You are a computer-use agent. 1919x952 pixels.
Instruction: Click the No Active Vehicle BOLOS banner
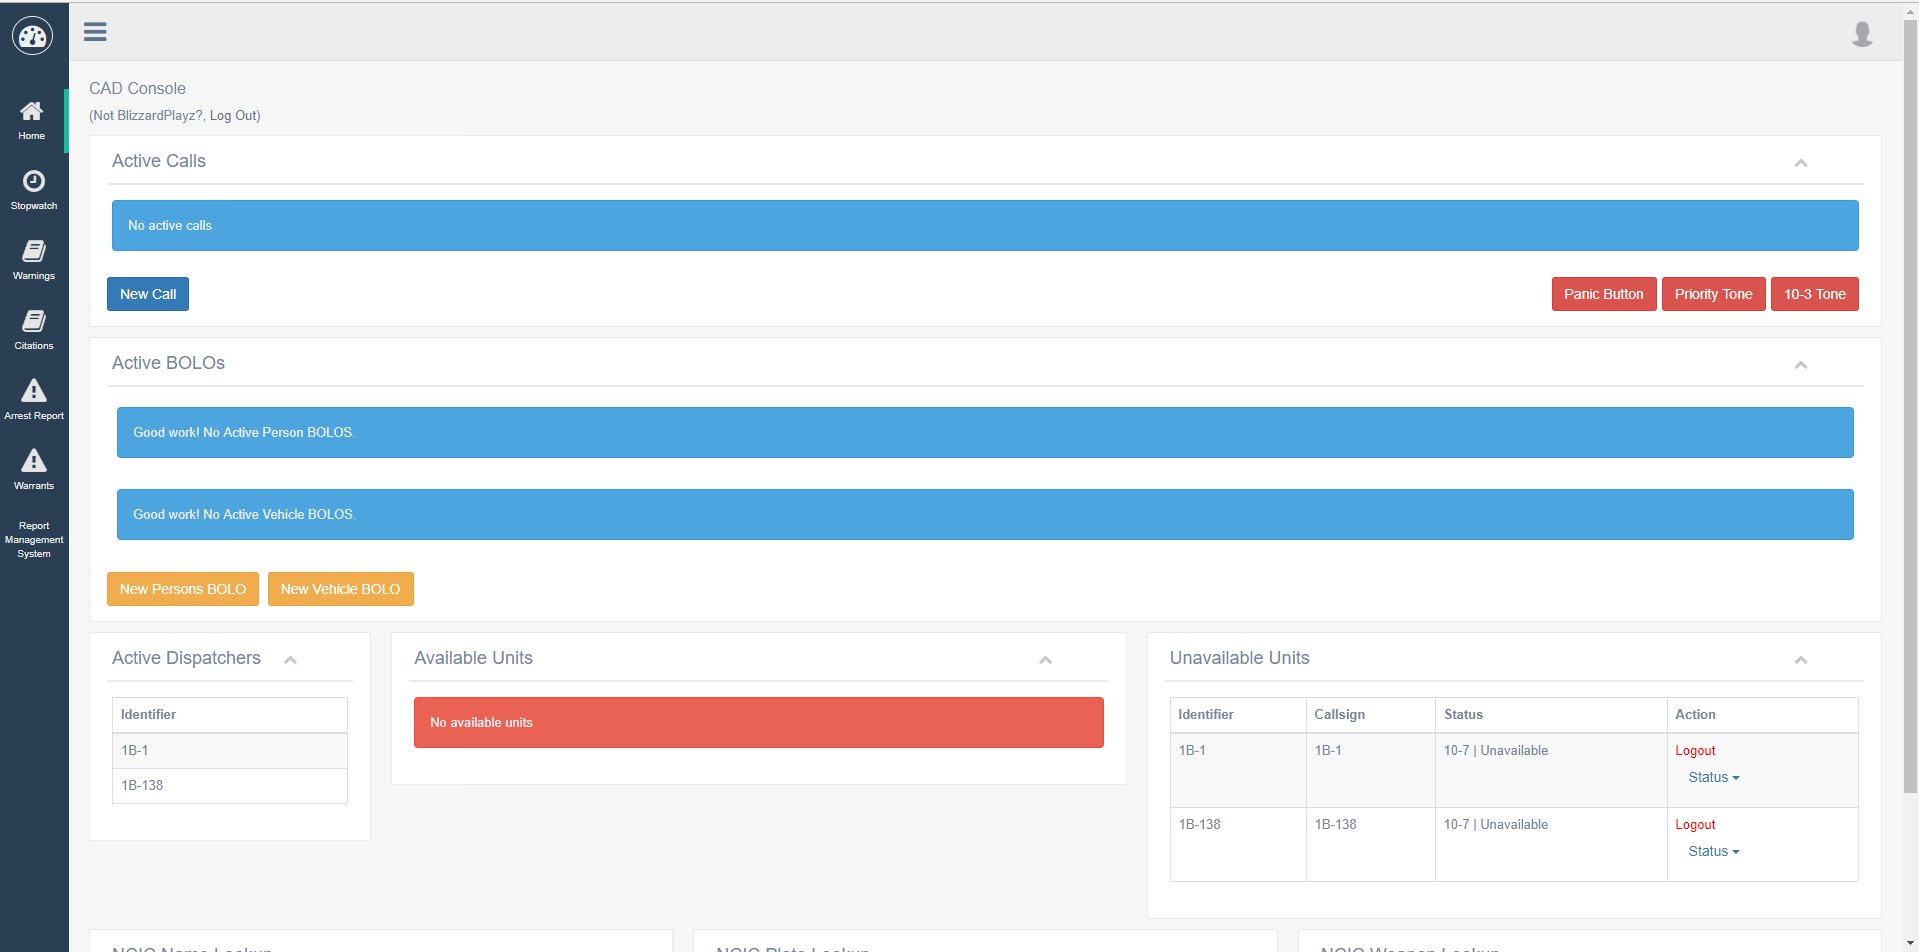(985, 514)
